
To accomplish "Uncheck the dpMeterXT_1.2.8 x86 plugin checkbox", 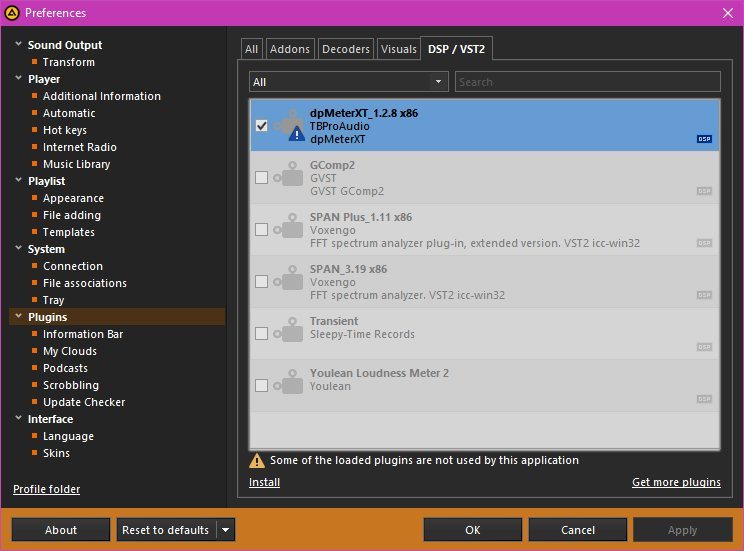I will 261,126.
